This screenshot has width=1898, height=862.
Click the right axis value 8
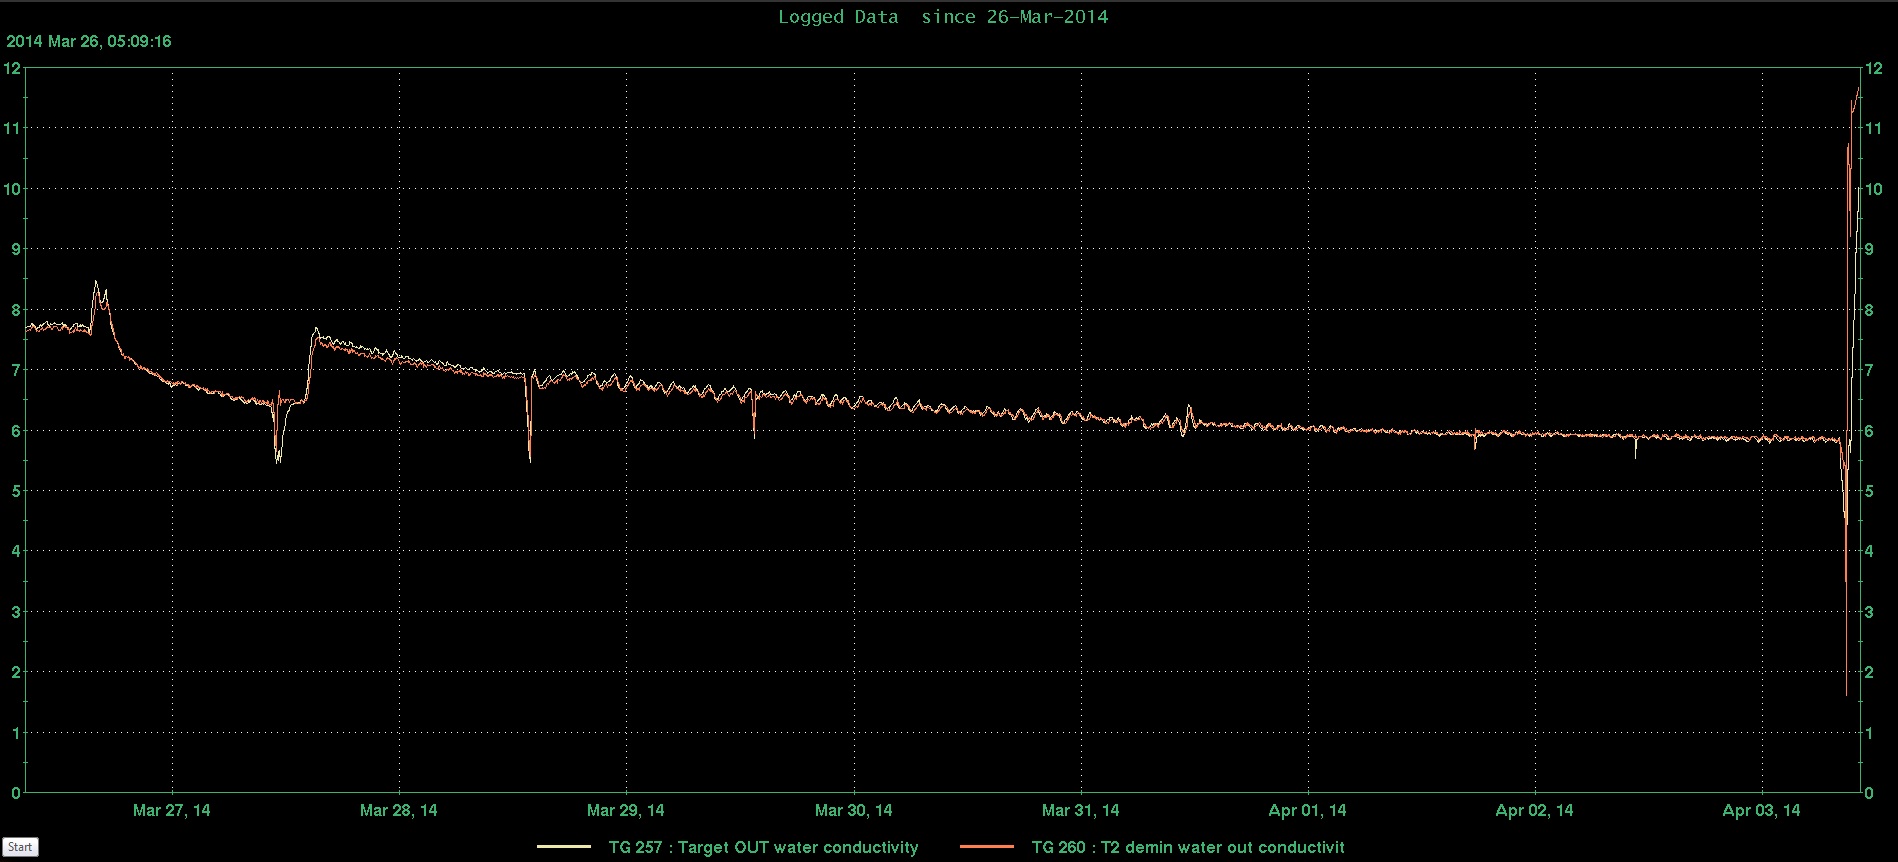click(x=1870, y=310)
